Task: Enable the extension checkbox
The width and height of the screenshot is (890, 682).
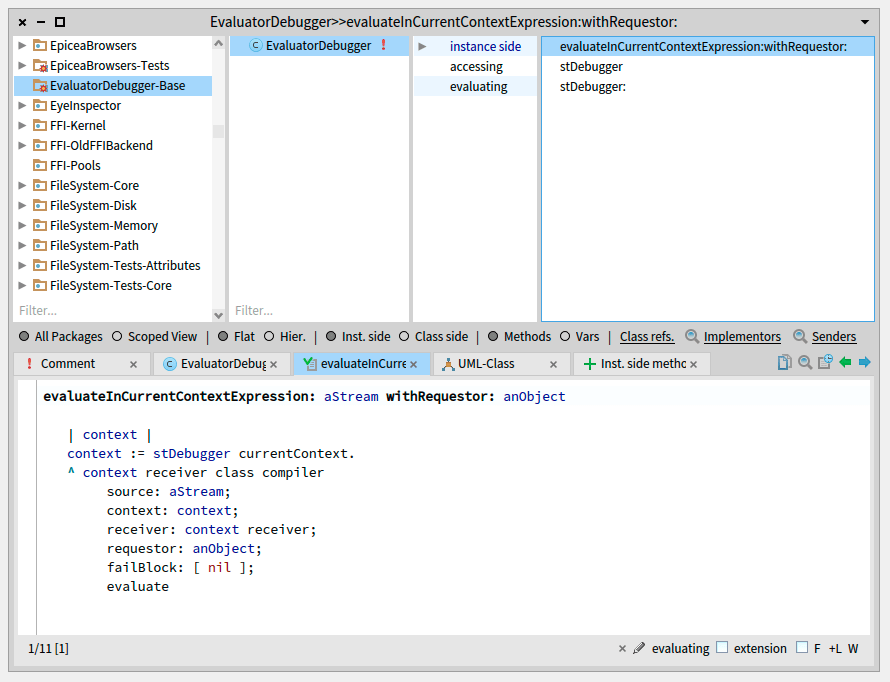Action: 722,648
